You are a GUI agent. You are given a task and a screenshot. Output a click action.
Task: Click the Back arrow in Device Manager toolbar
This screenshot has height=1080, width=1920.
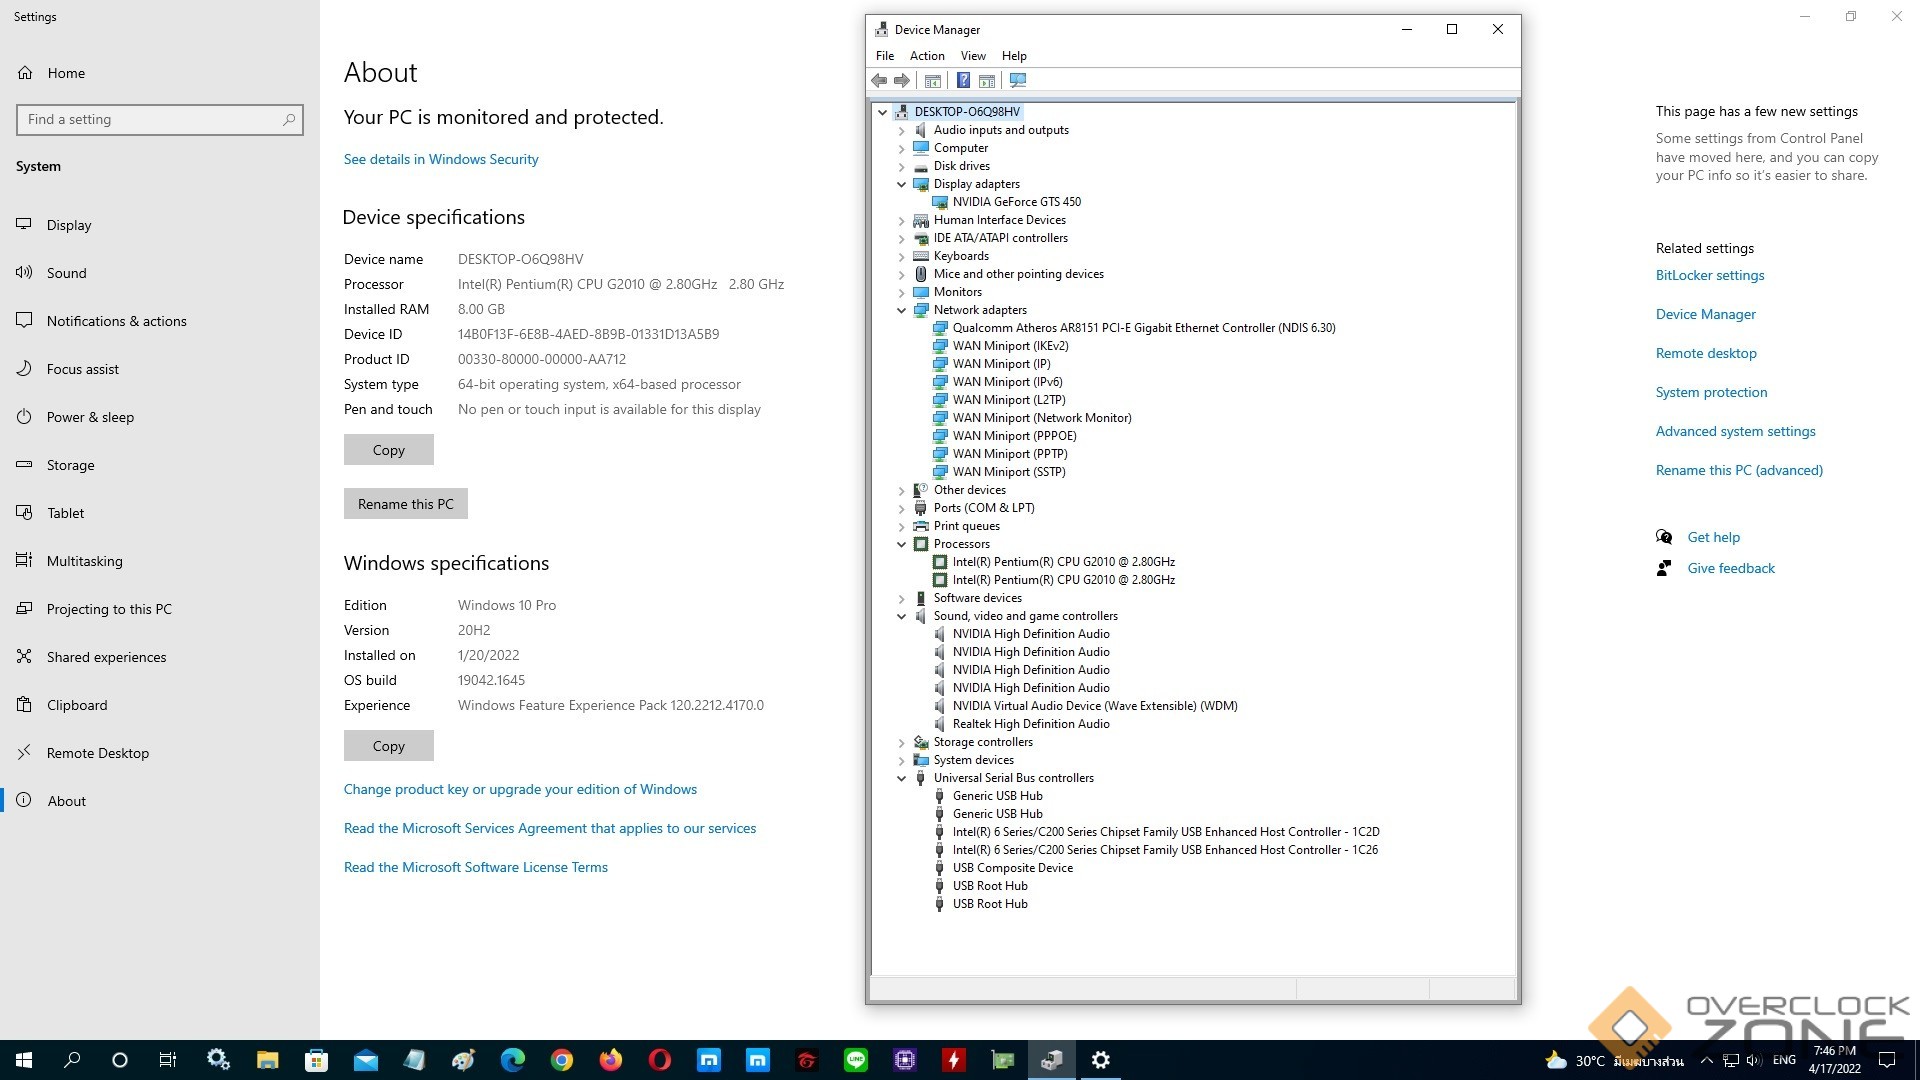tap(879, 80)
